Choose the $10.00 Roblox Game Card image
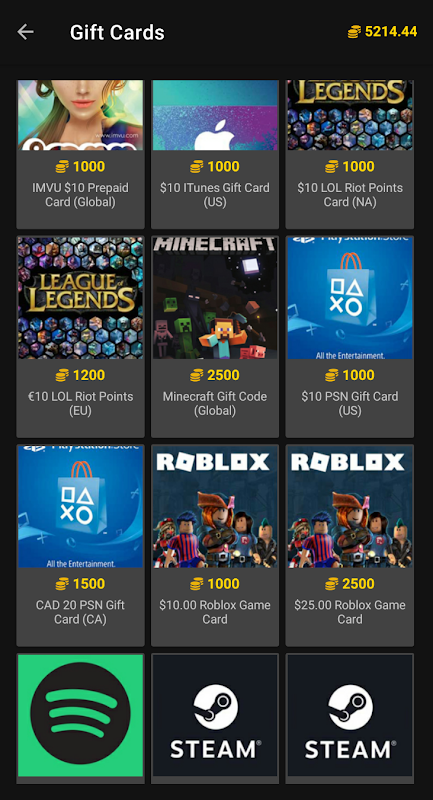The width and height of the screenshot is (433, 800). [215, 507]
